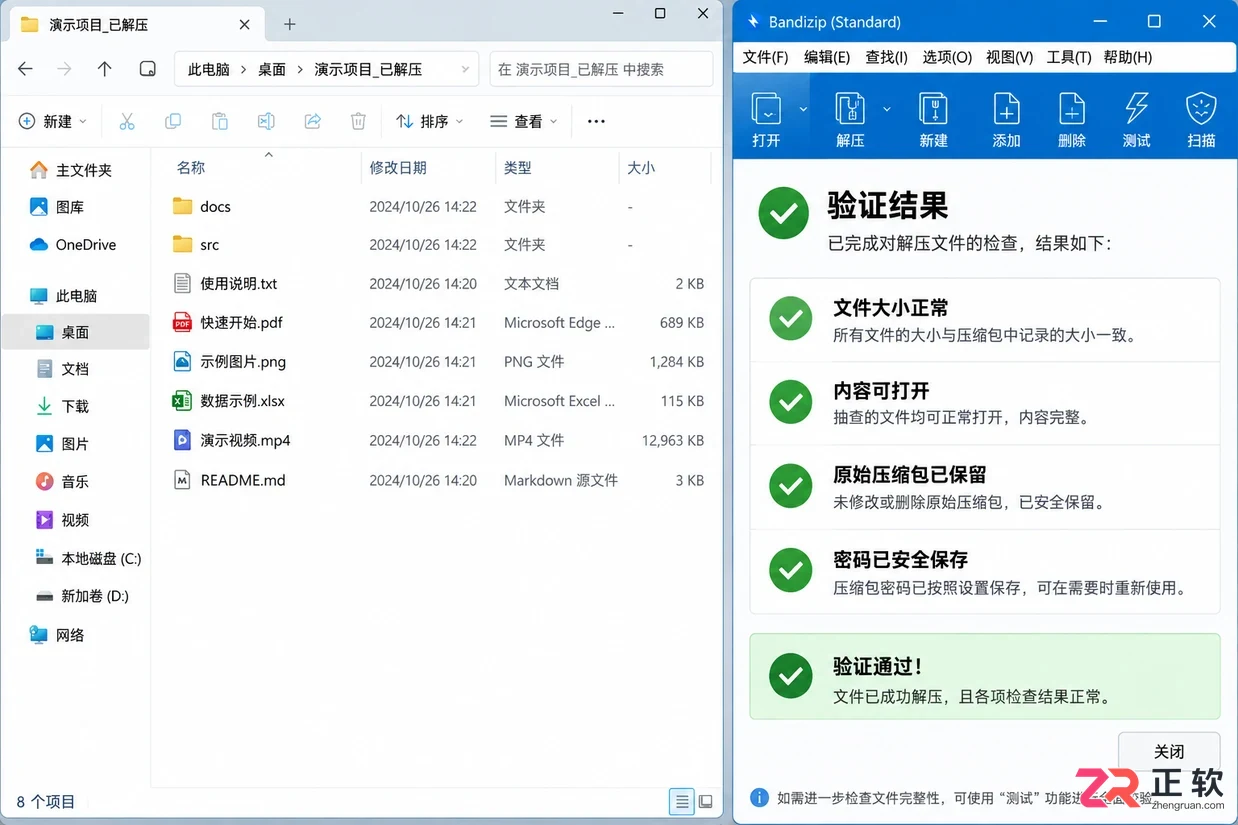This screenshot has width=1238, height=825.
Task: Expand the address bar history dropdown
Action: pos(465,69)
